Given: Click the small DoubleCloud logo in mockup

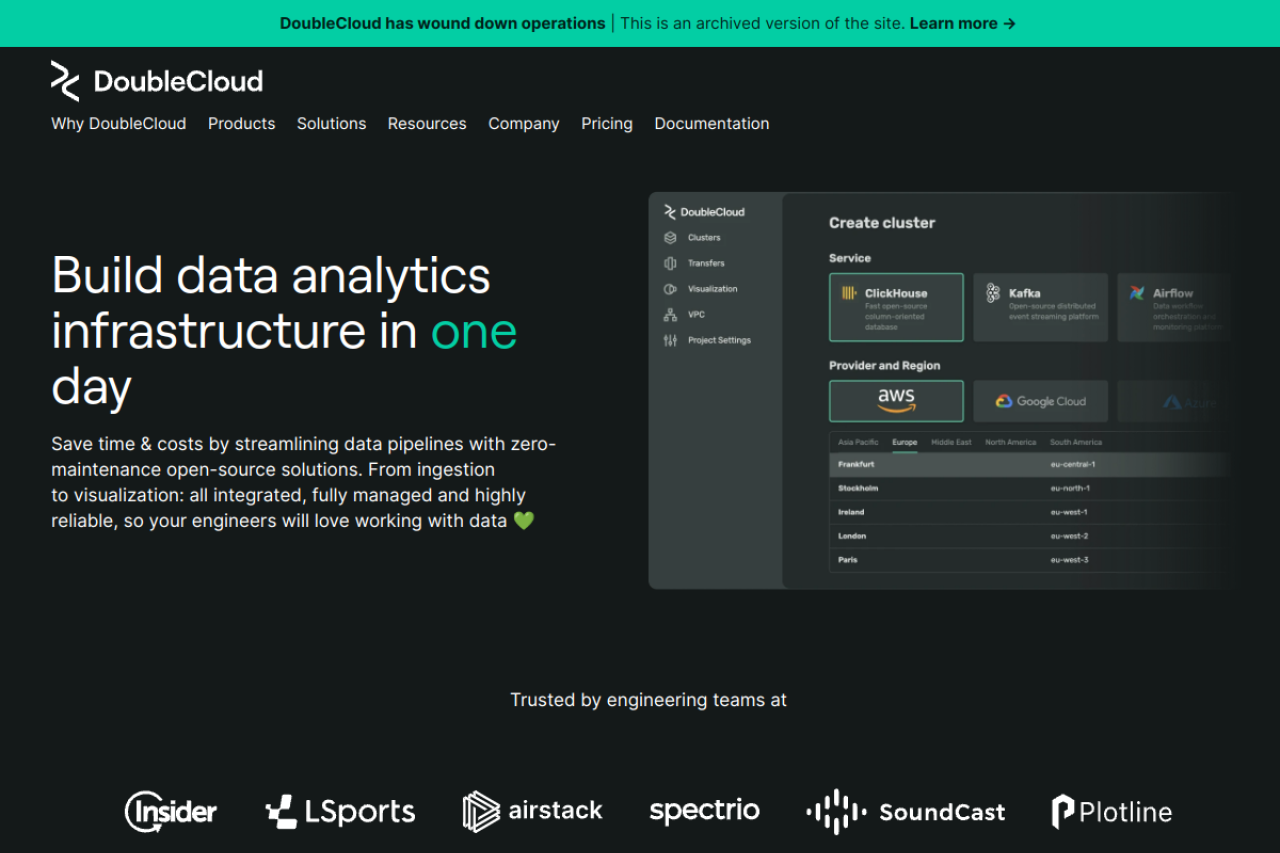Looking at the screenshot, I should click(x=704, y=212).
